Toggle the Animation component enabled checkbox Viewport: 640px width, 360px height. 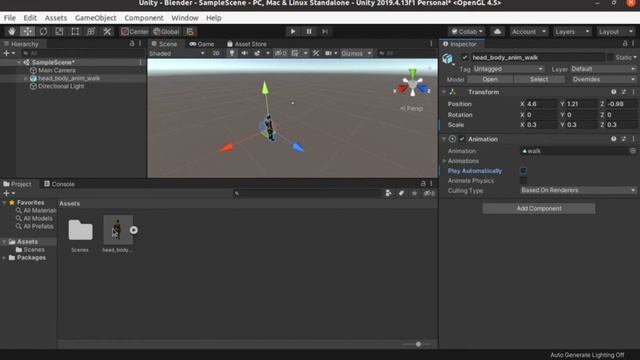(462, 139)
